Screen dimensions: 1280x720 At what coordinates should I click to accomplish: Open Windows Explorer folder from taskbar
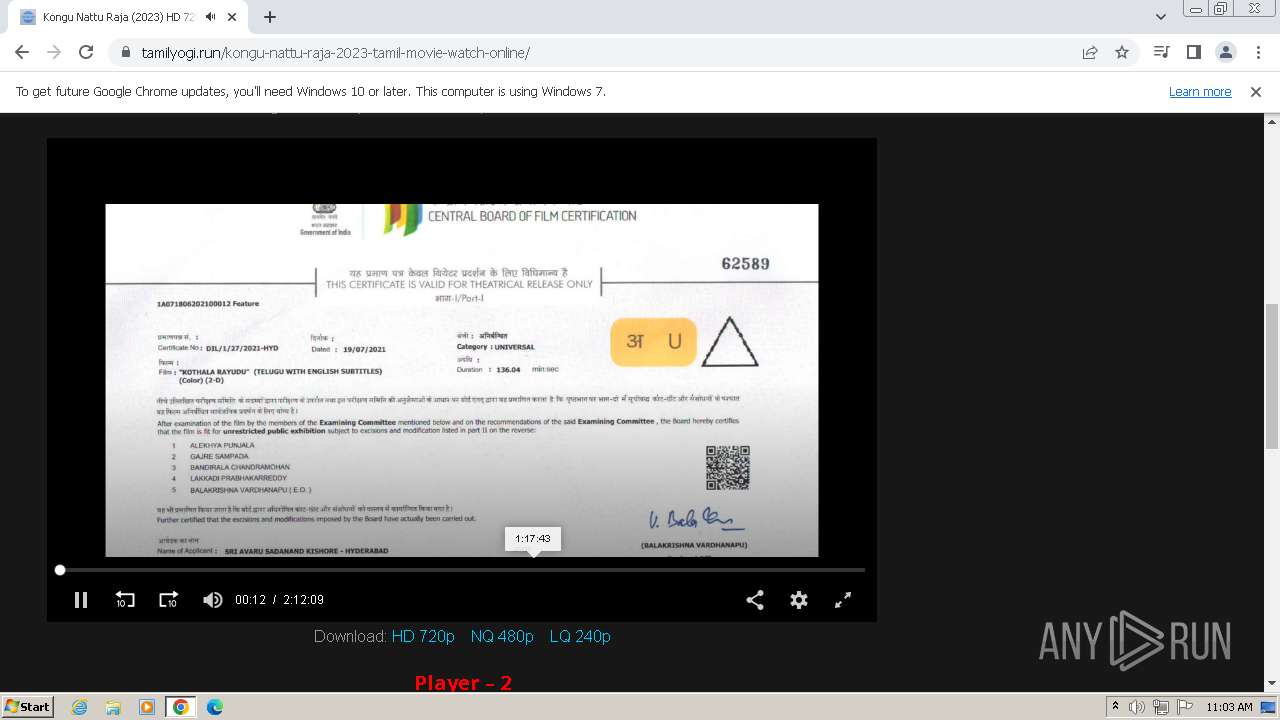click(113, 707)
